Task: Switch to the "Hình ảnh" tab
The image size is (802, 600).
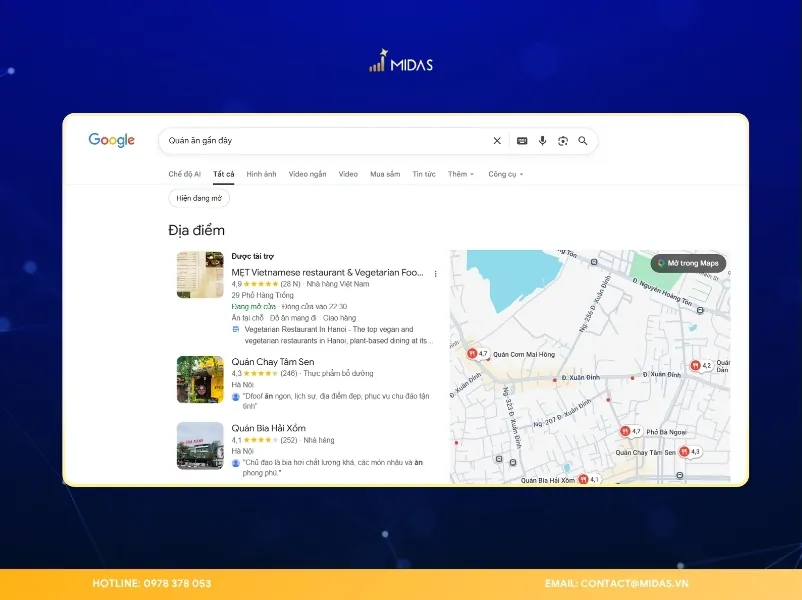Action: [x=261, y=174]
